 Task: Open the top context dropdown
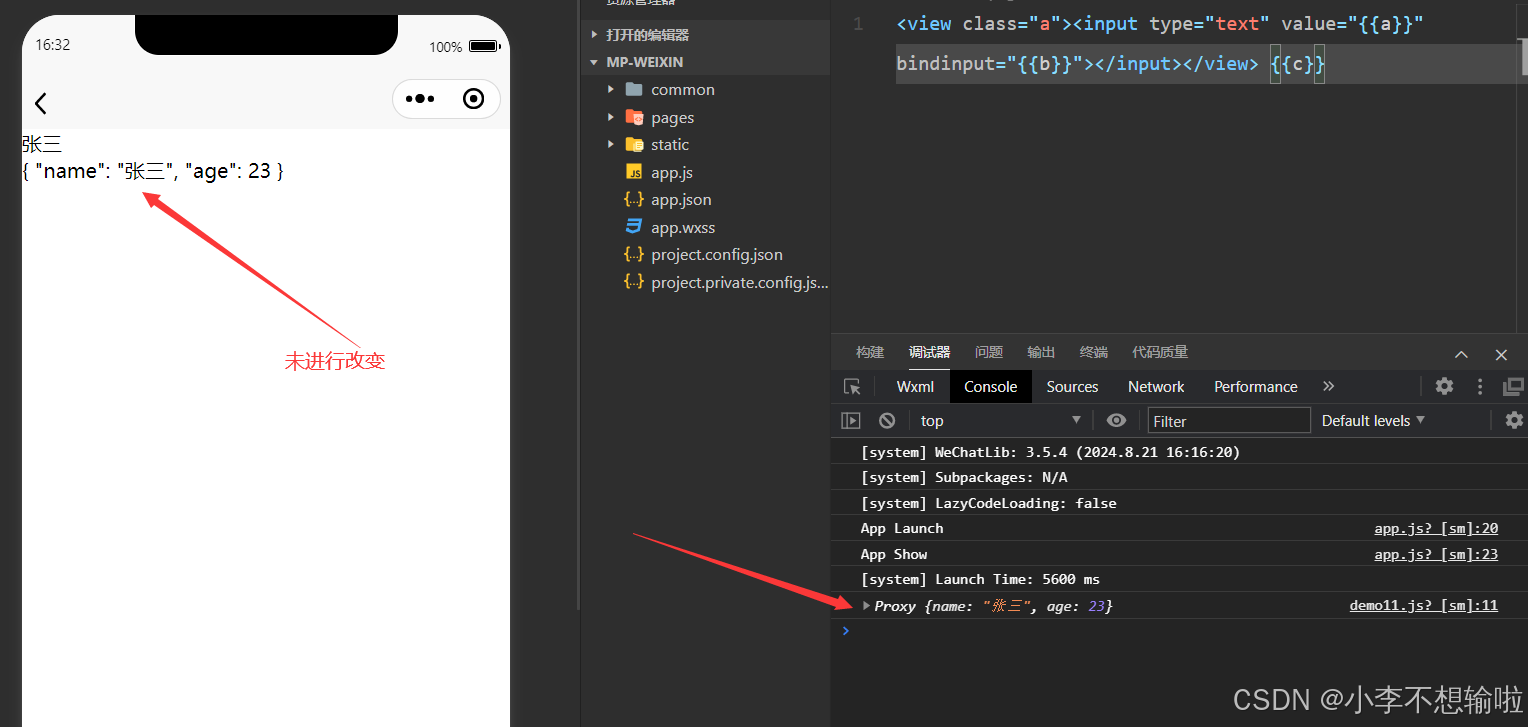[1000, 420]
